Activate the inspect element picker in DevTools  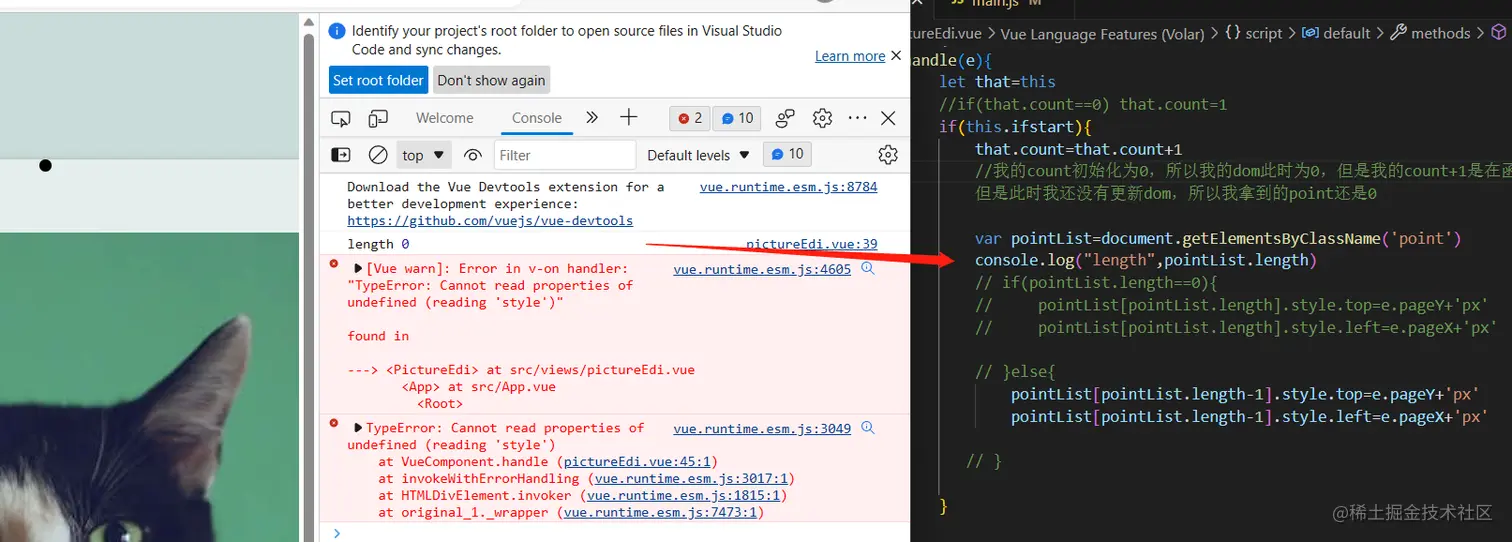pos(341,118)
